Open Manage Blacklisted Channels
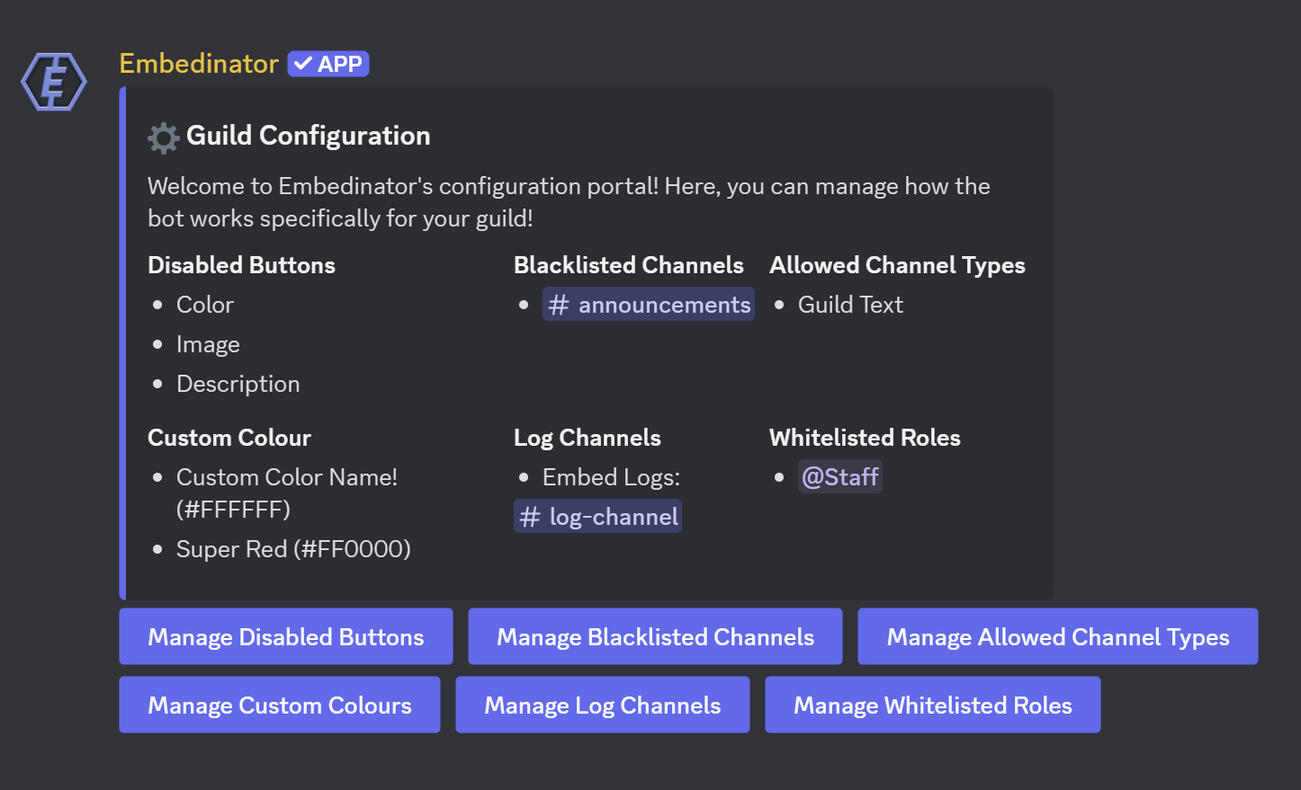This screenshot has height=790, width=1301. (x=655, y=637)
